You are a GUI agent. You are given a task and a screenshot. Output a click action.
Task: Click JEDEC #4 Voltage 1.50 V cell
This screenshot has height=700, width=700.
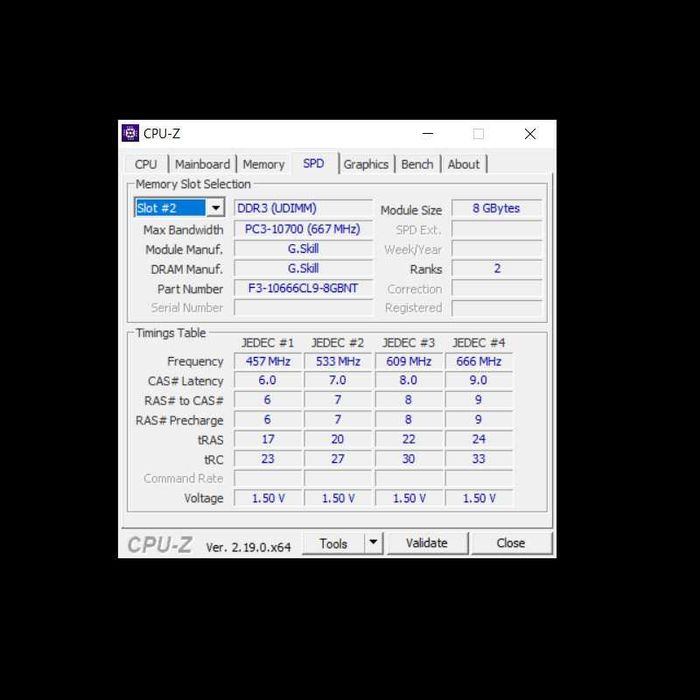(x=479, y=498)
